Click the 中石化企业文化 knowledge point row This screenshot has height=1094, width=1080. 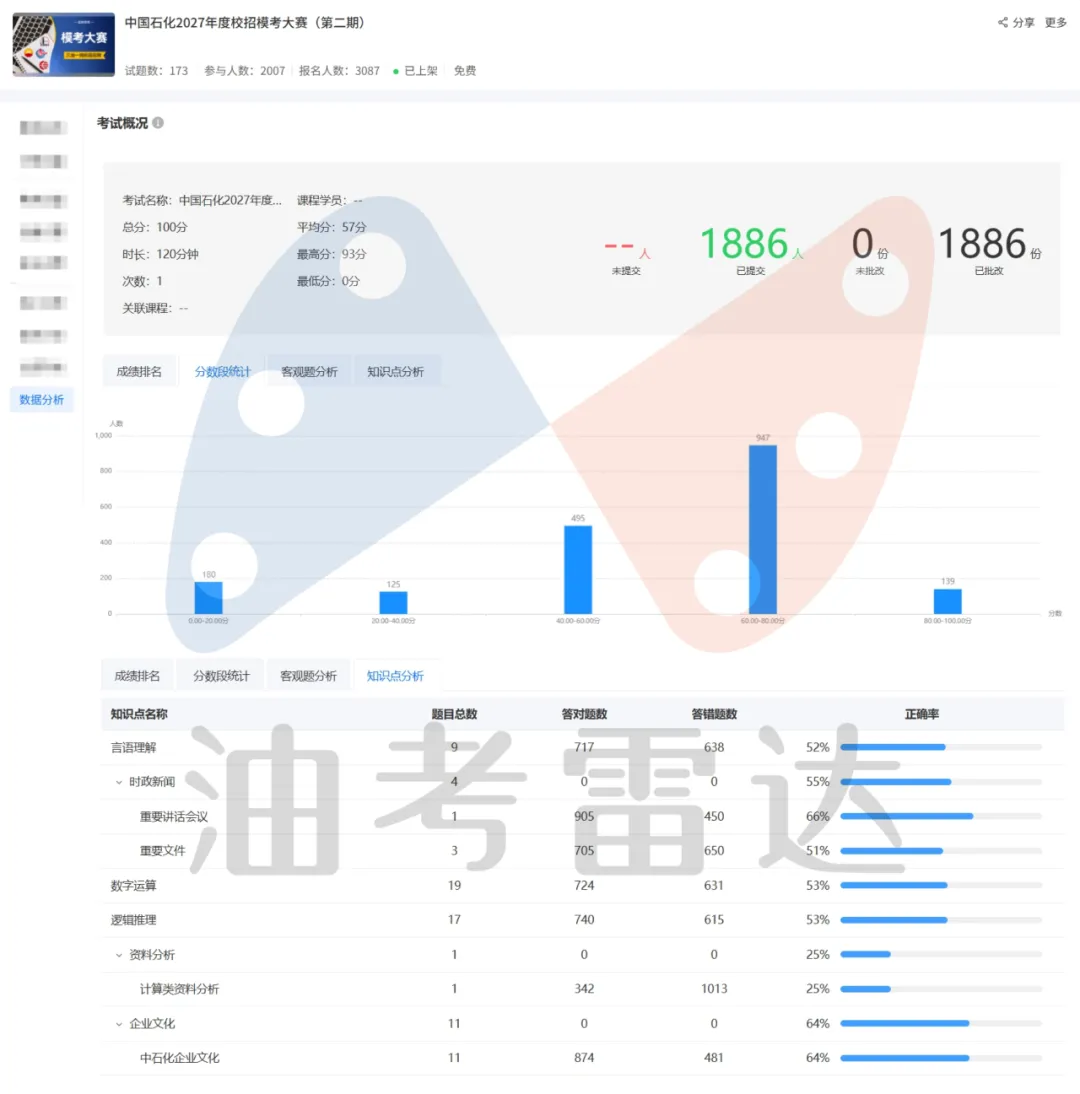[583, 1058]
